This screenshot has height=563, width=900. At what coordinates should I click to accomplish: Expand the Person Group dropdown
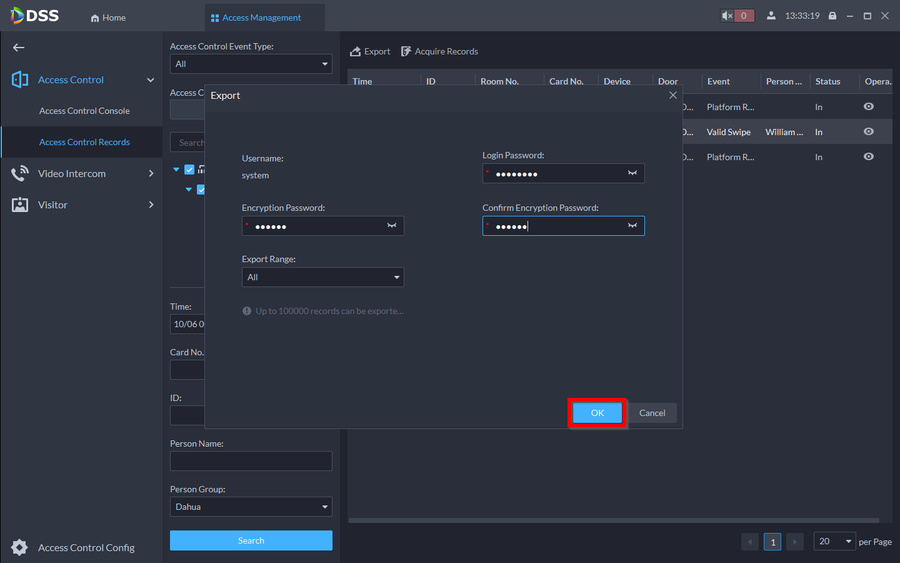[x=251, y=507]
